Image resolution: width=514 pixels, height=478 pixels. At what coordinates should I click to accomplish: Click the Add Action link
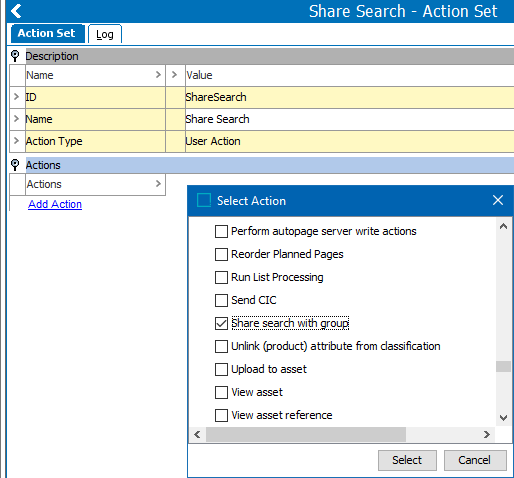click(55, 204)
